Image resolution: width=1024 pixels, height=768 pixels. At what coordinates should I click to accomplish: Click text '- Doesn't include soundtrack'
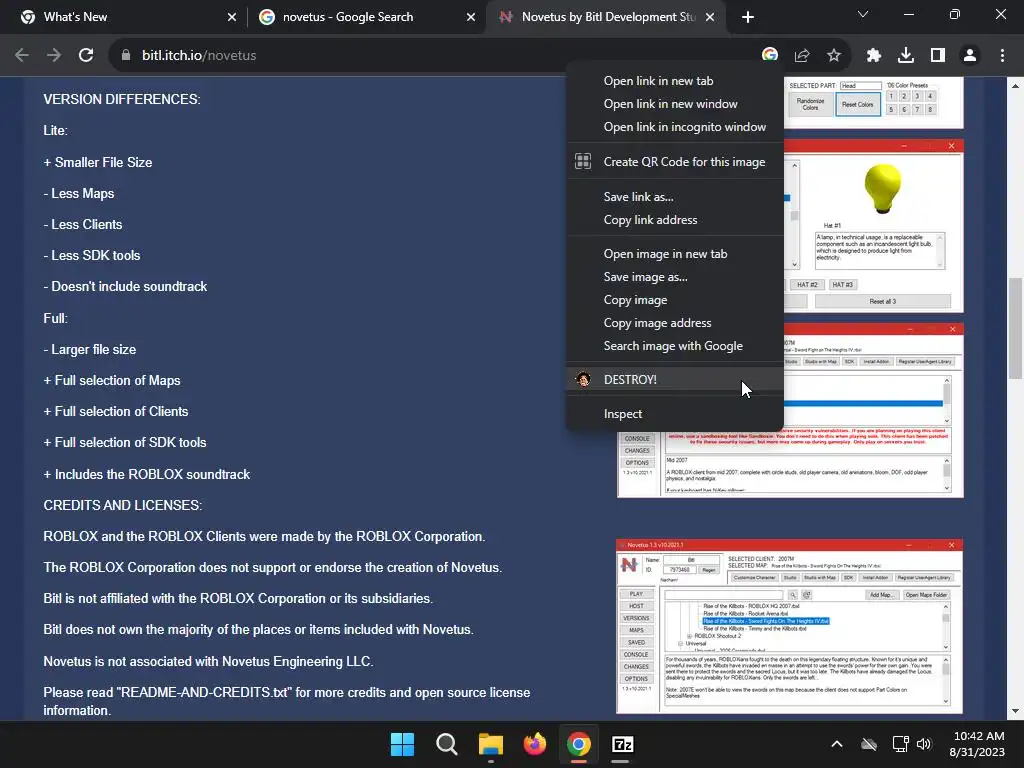coord(125,287)
